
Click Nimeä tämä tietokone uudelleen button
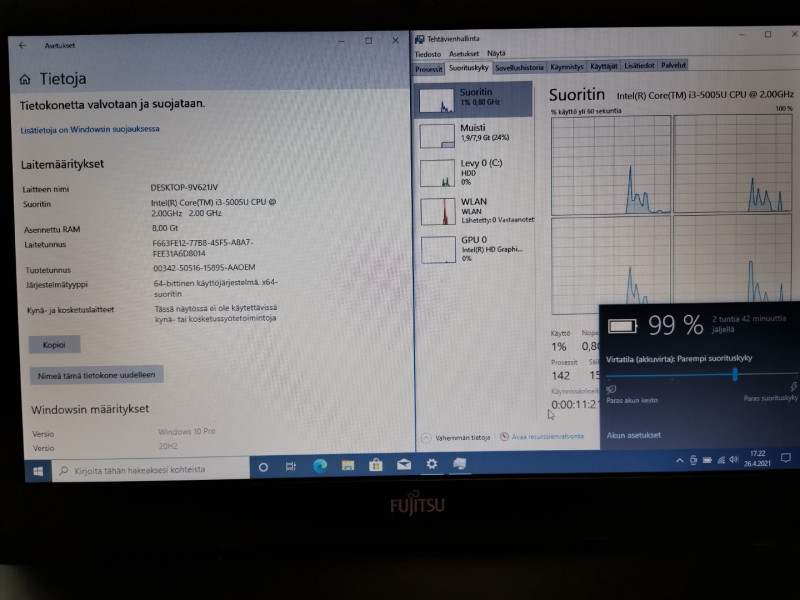96,375
